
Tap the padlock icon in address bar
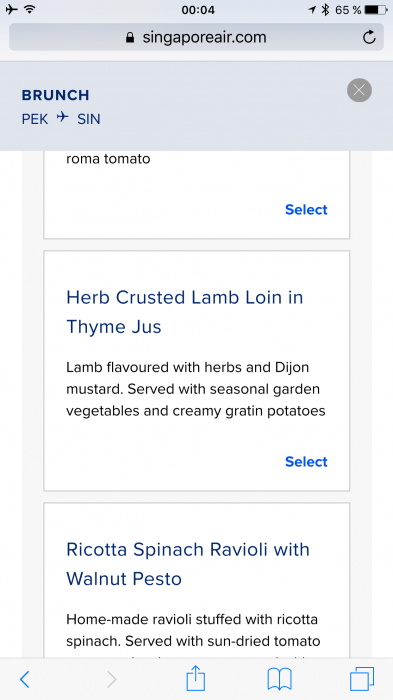tap(130, 38)
